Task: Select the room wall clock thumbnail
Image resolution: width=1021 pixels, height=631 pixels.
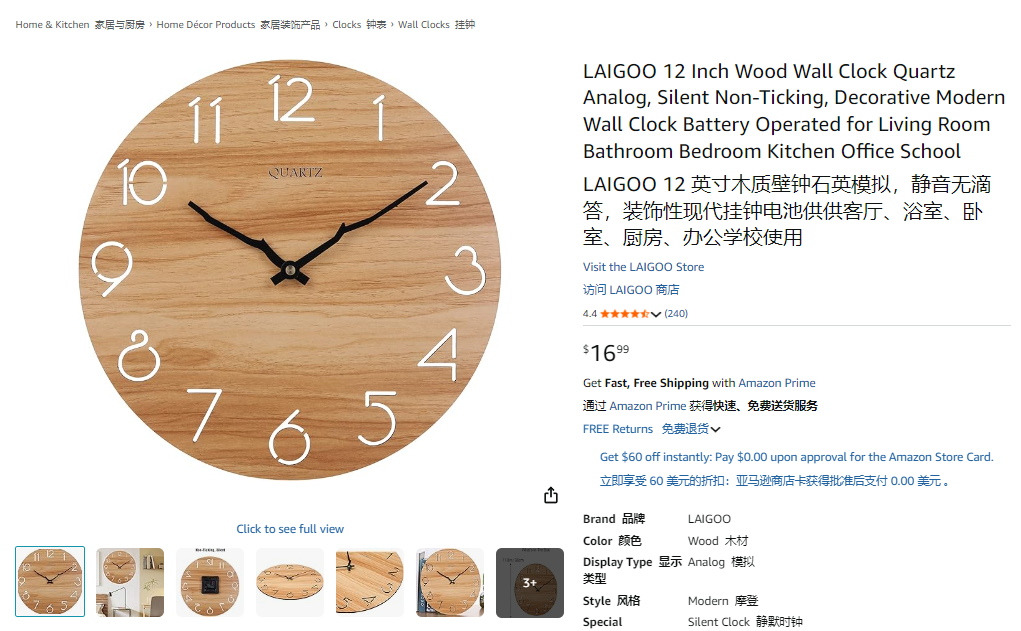Action: pos(130,582)
